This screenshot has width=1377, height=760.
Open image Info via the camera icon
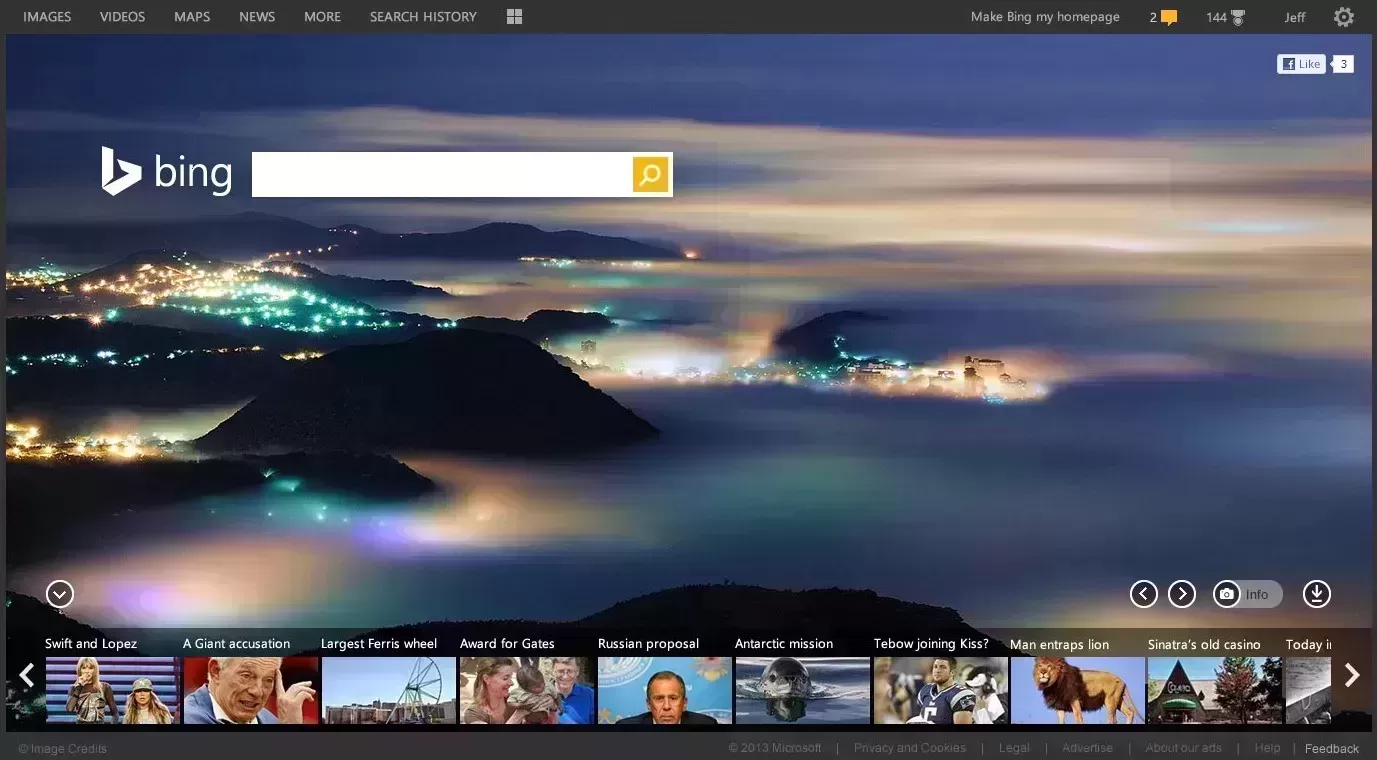coord(1227,593)
